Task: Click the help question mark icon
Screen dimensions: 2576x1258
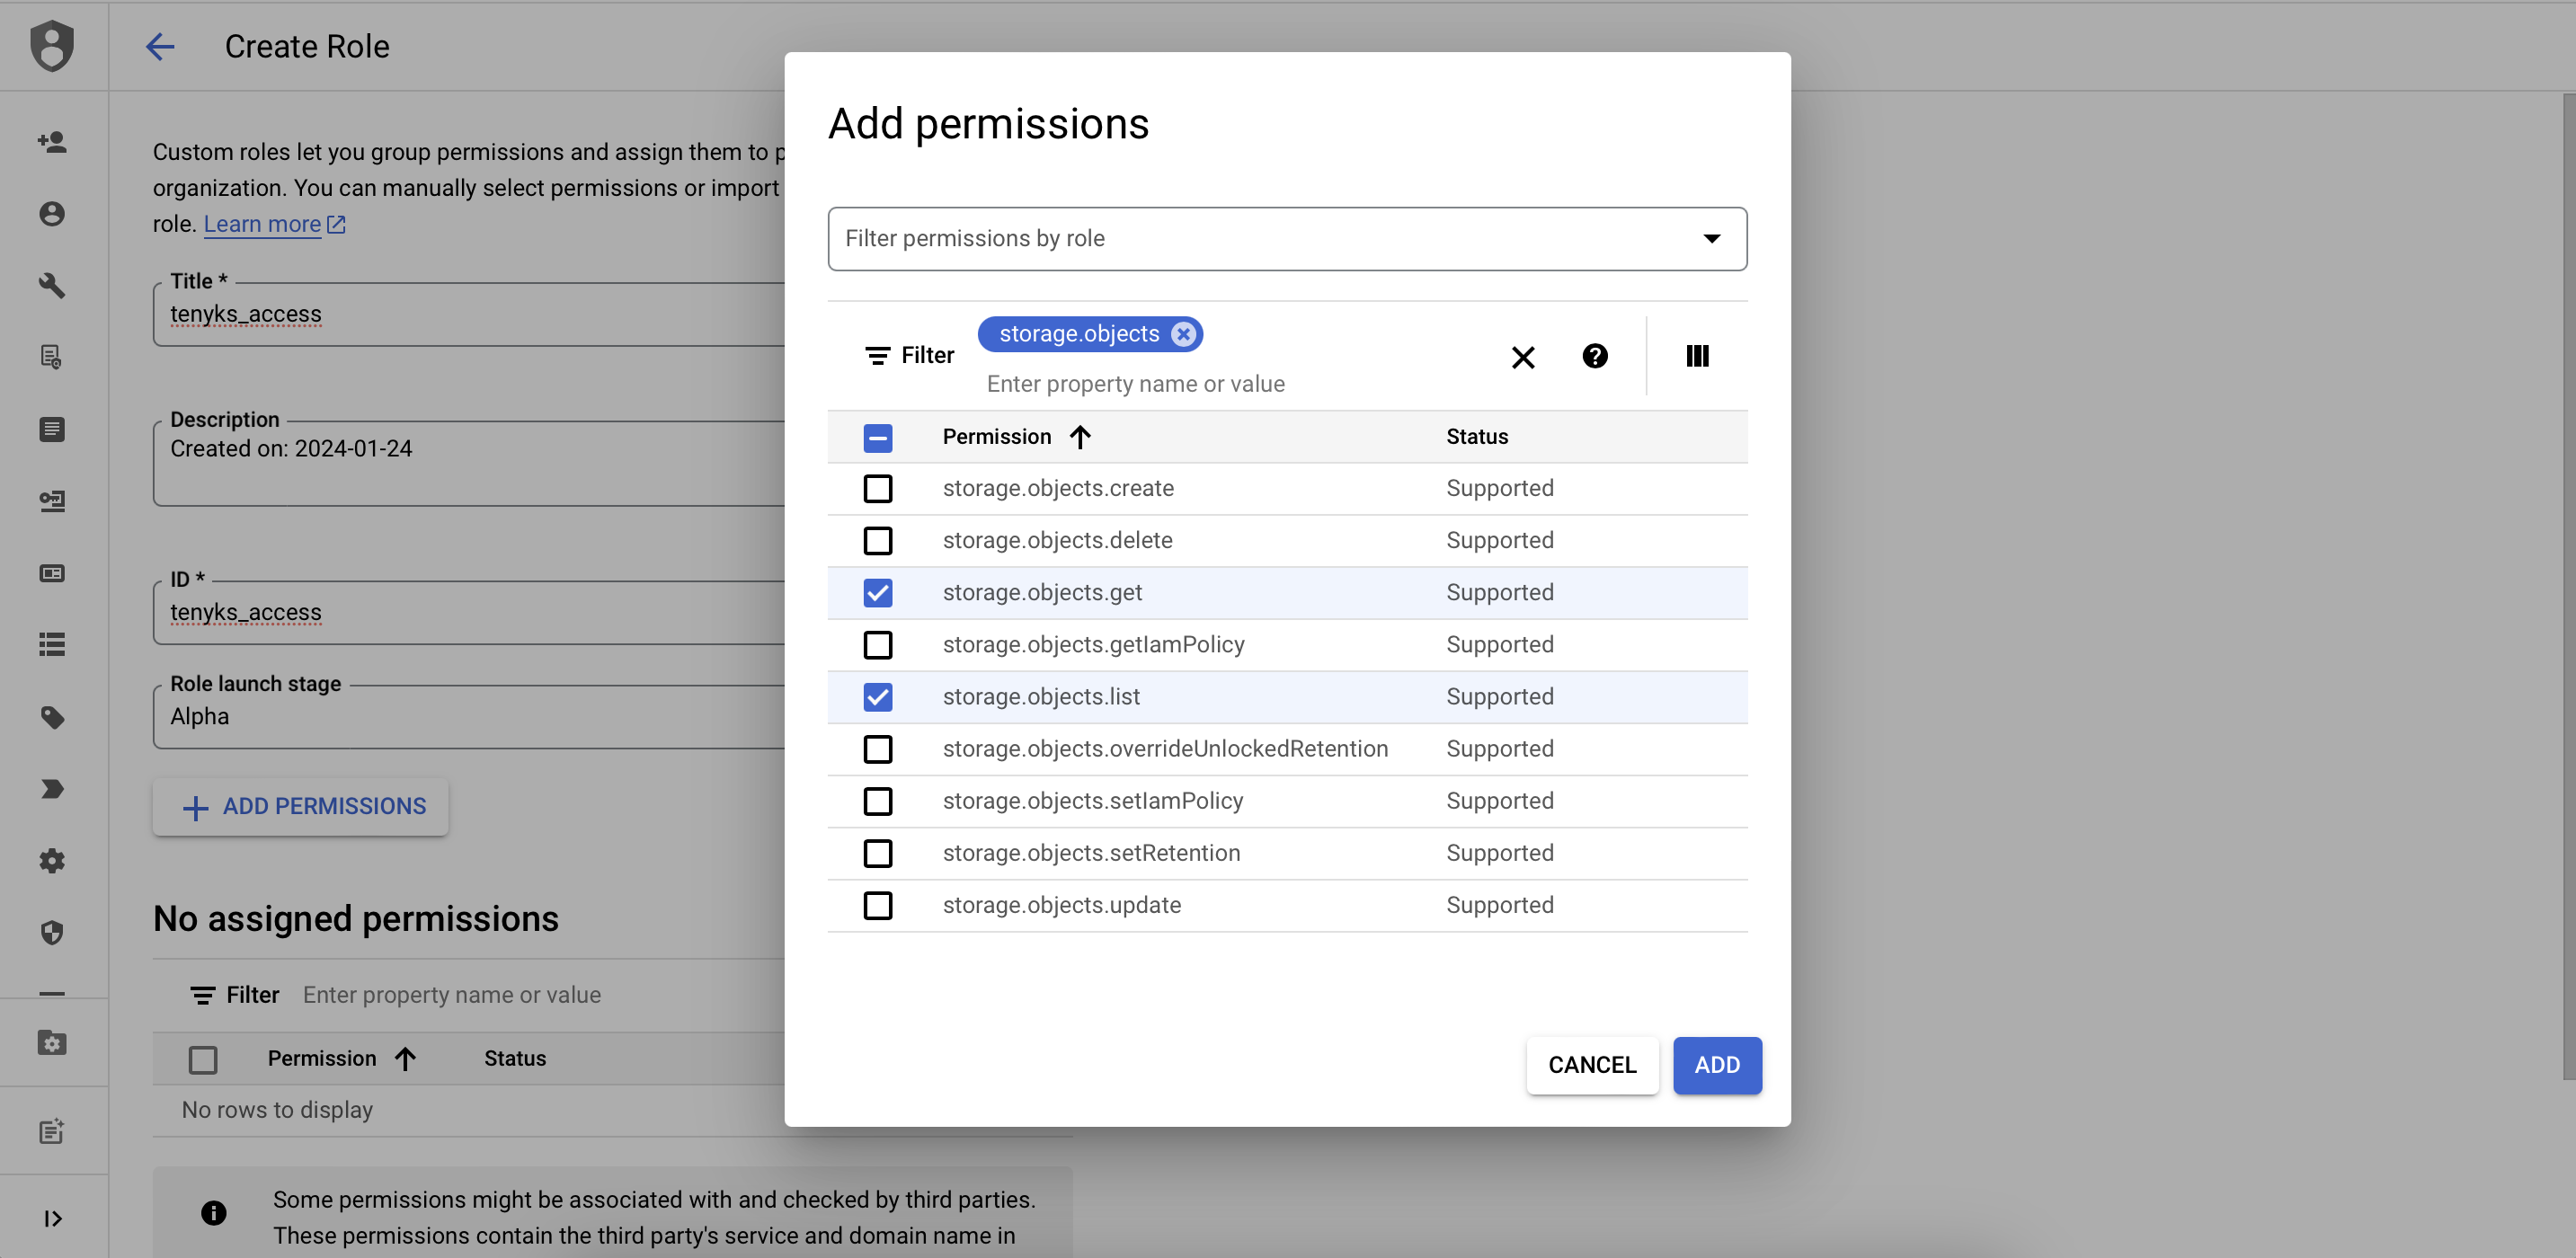Action: 1594,355
